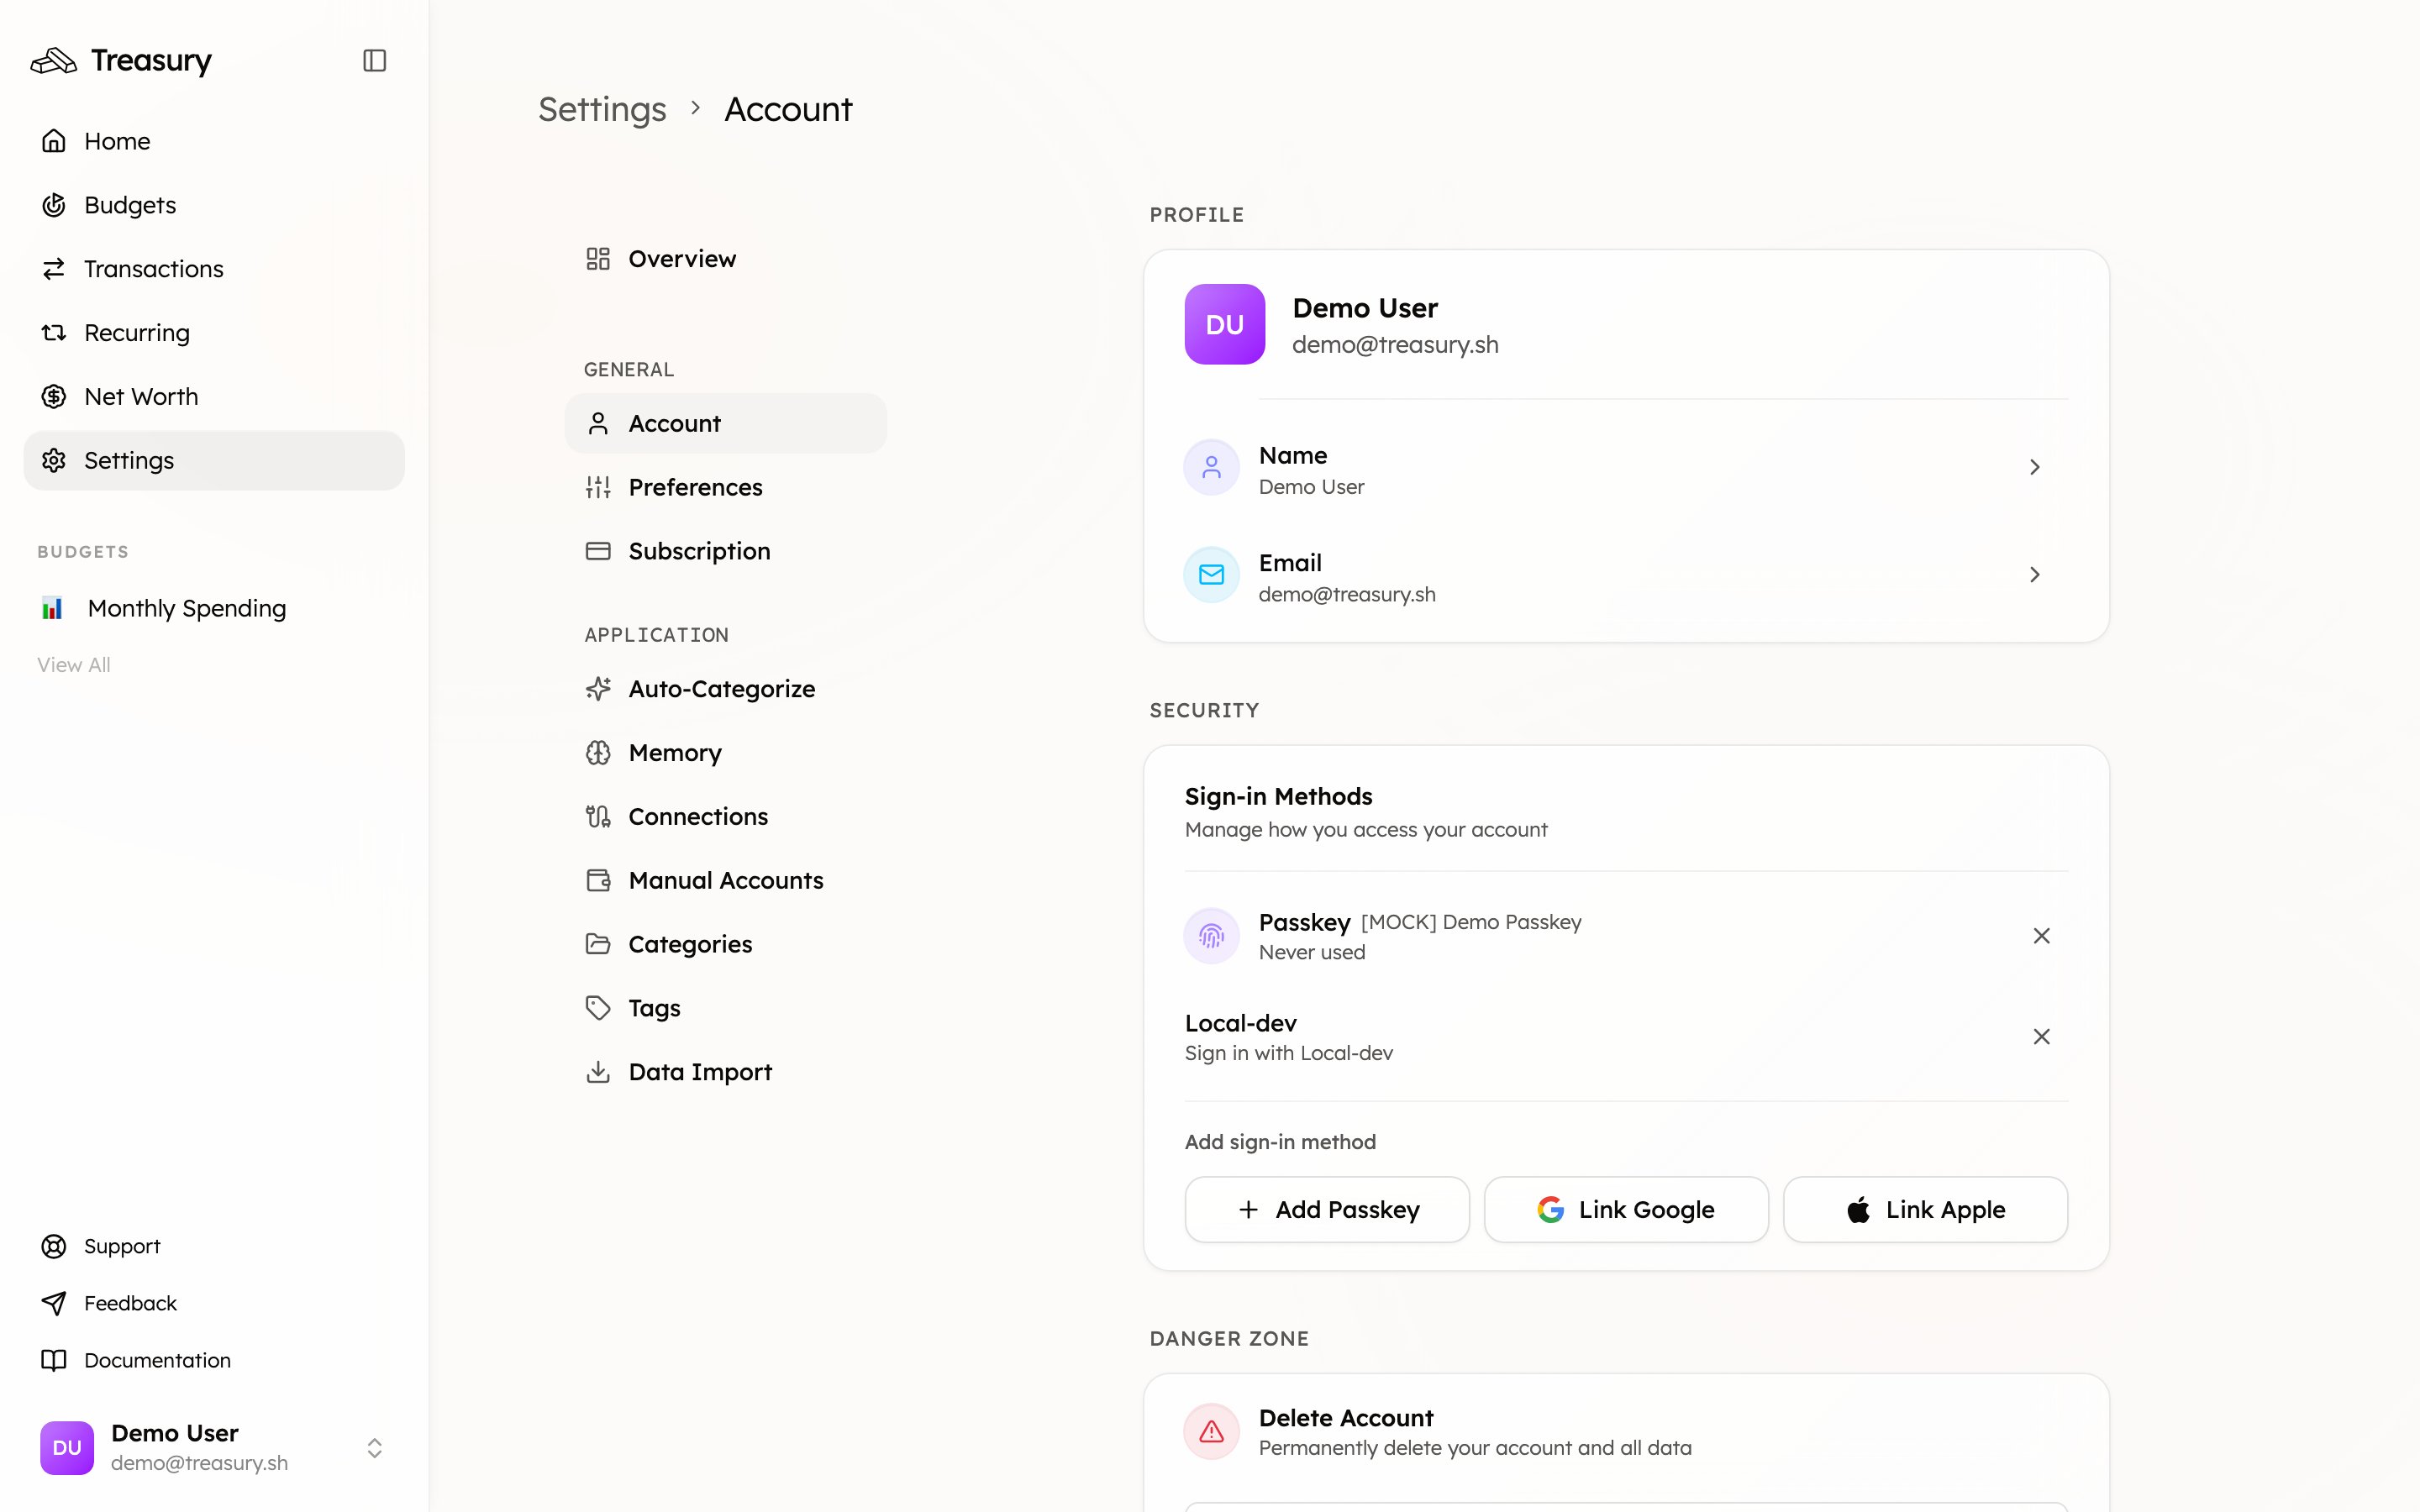Screen dimensions: 2420x1512
Task: Click the Budgets pie chart icon
Action: pyautogui.click(x=54, y=205)
